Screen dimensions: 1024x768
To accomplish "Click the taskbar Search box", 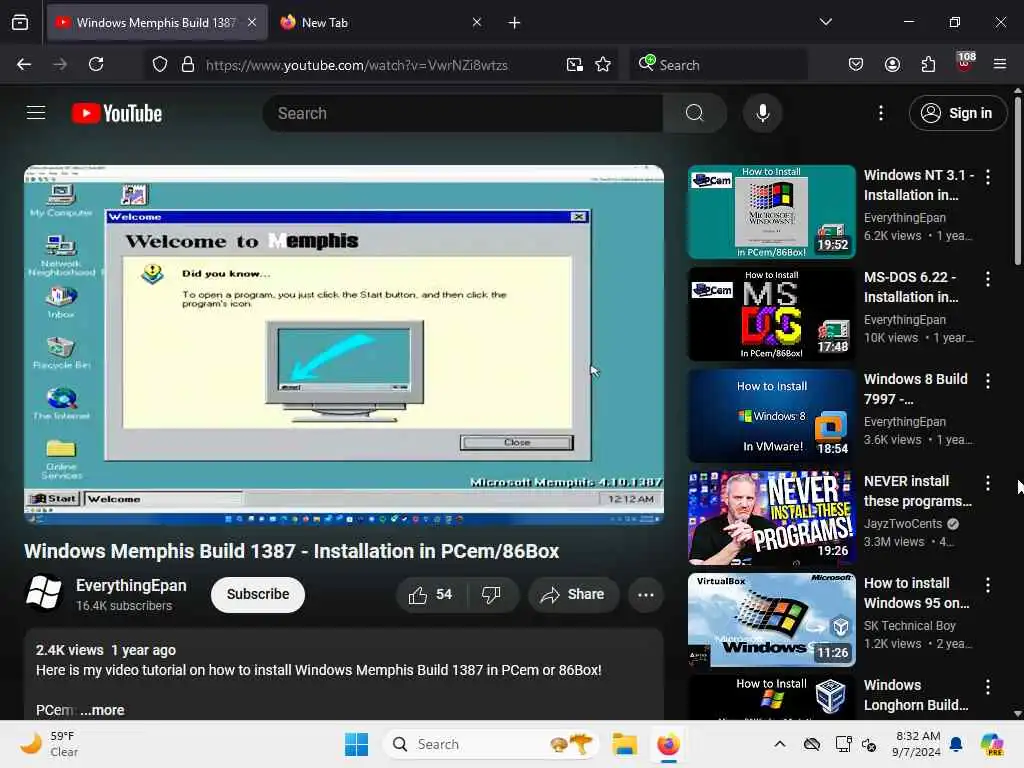I will [491, 744].
